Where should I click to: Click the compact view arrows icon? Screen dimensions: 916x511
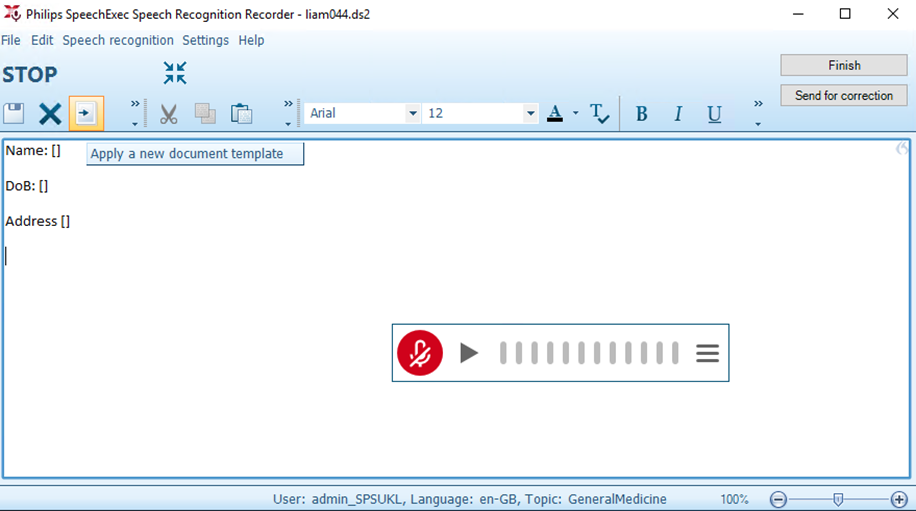[175, 73]
